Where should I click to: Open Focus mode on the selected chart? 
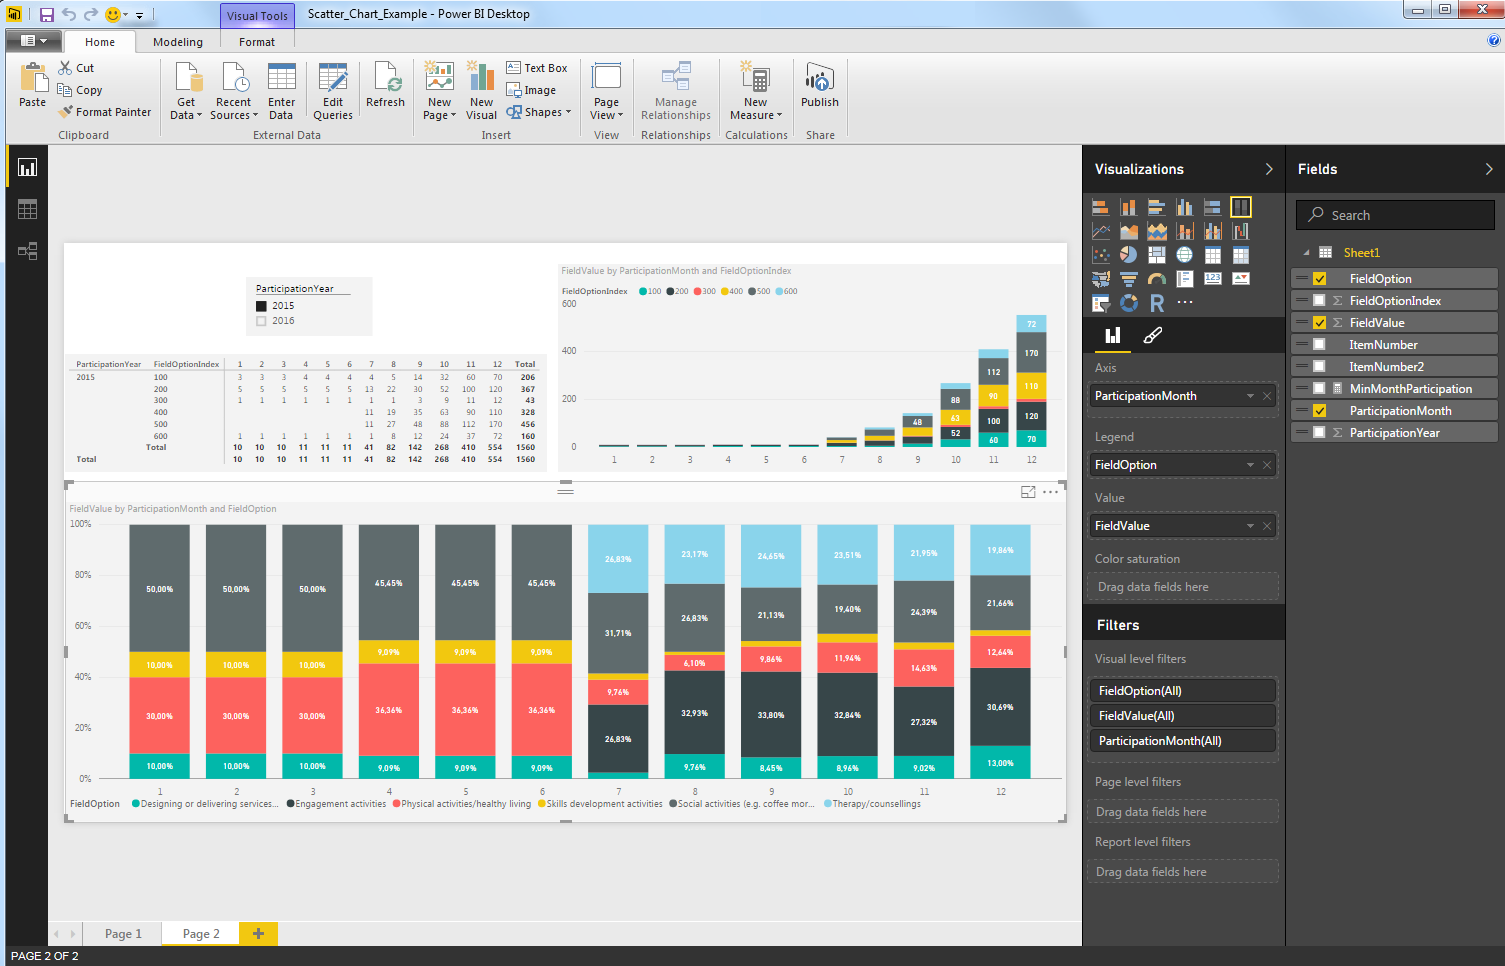coord(1027,492)
